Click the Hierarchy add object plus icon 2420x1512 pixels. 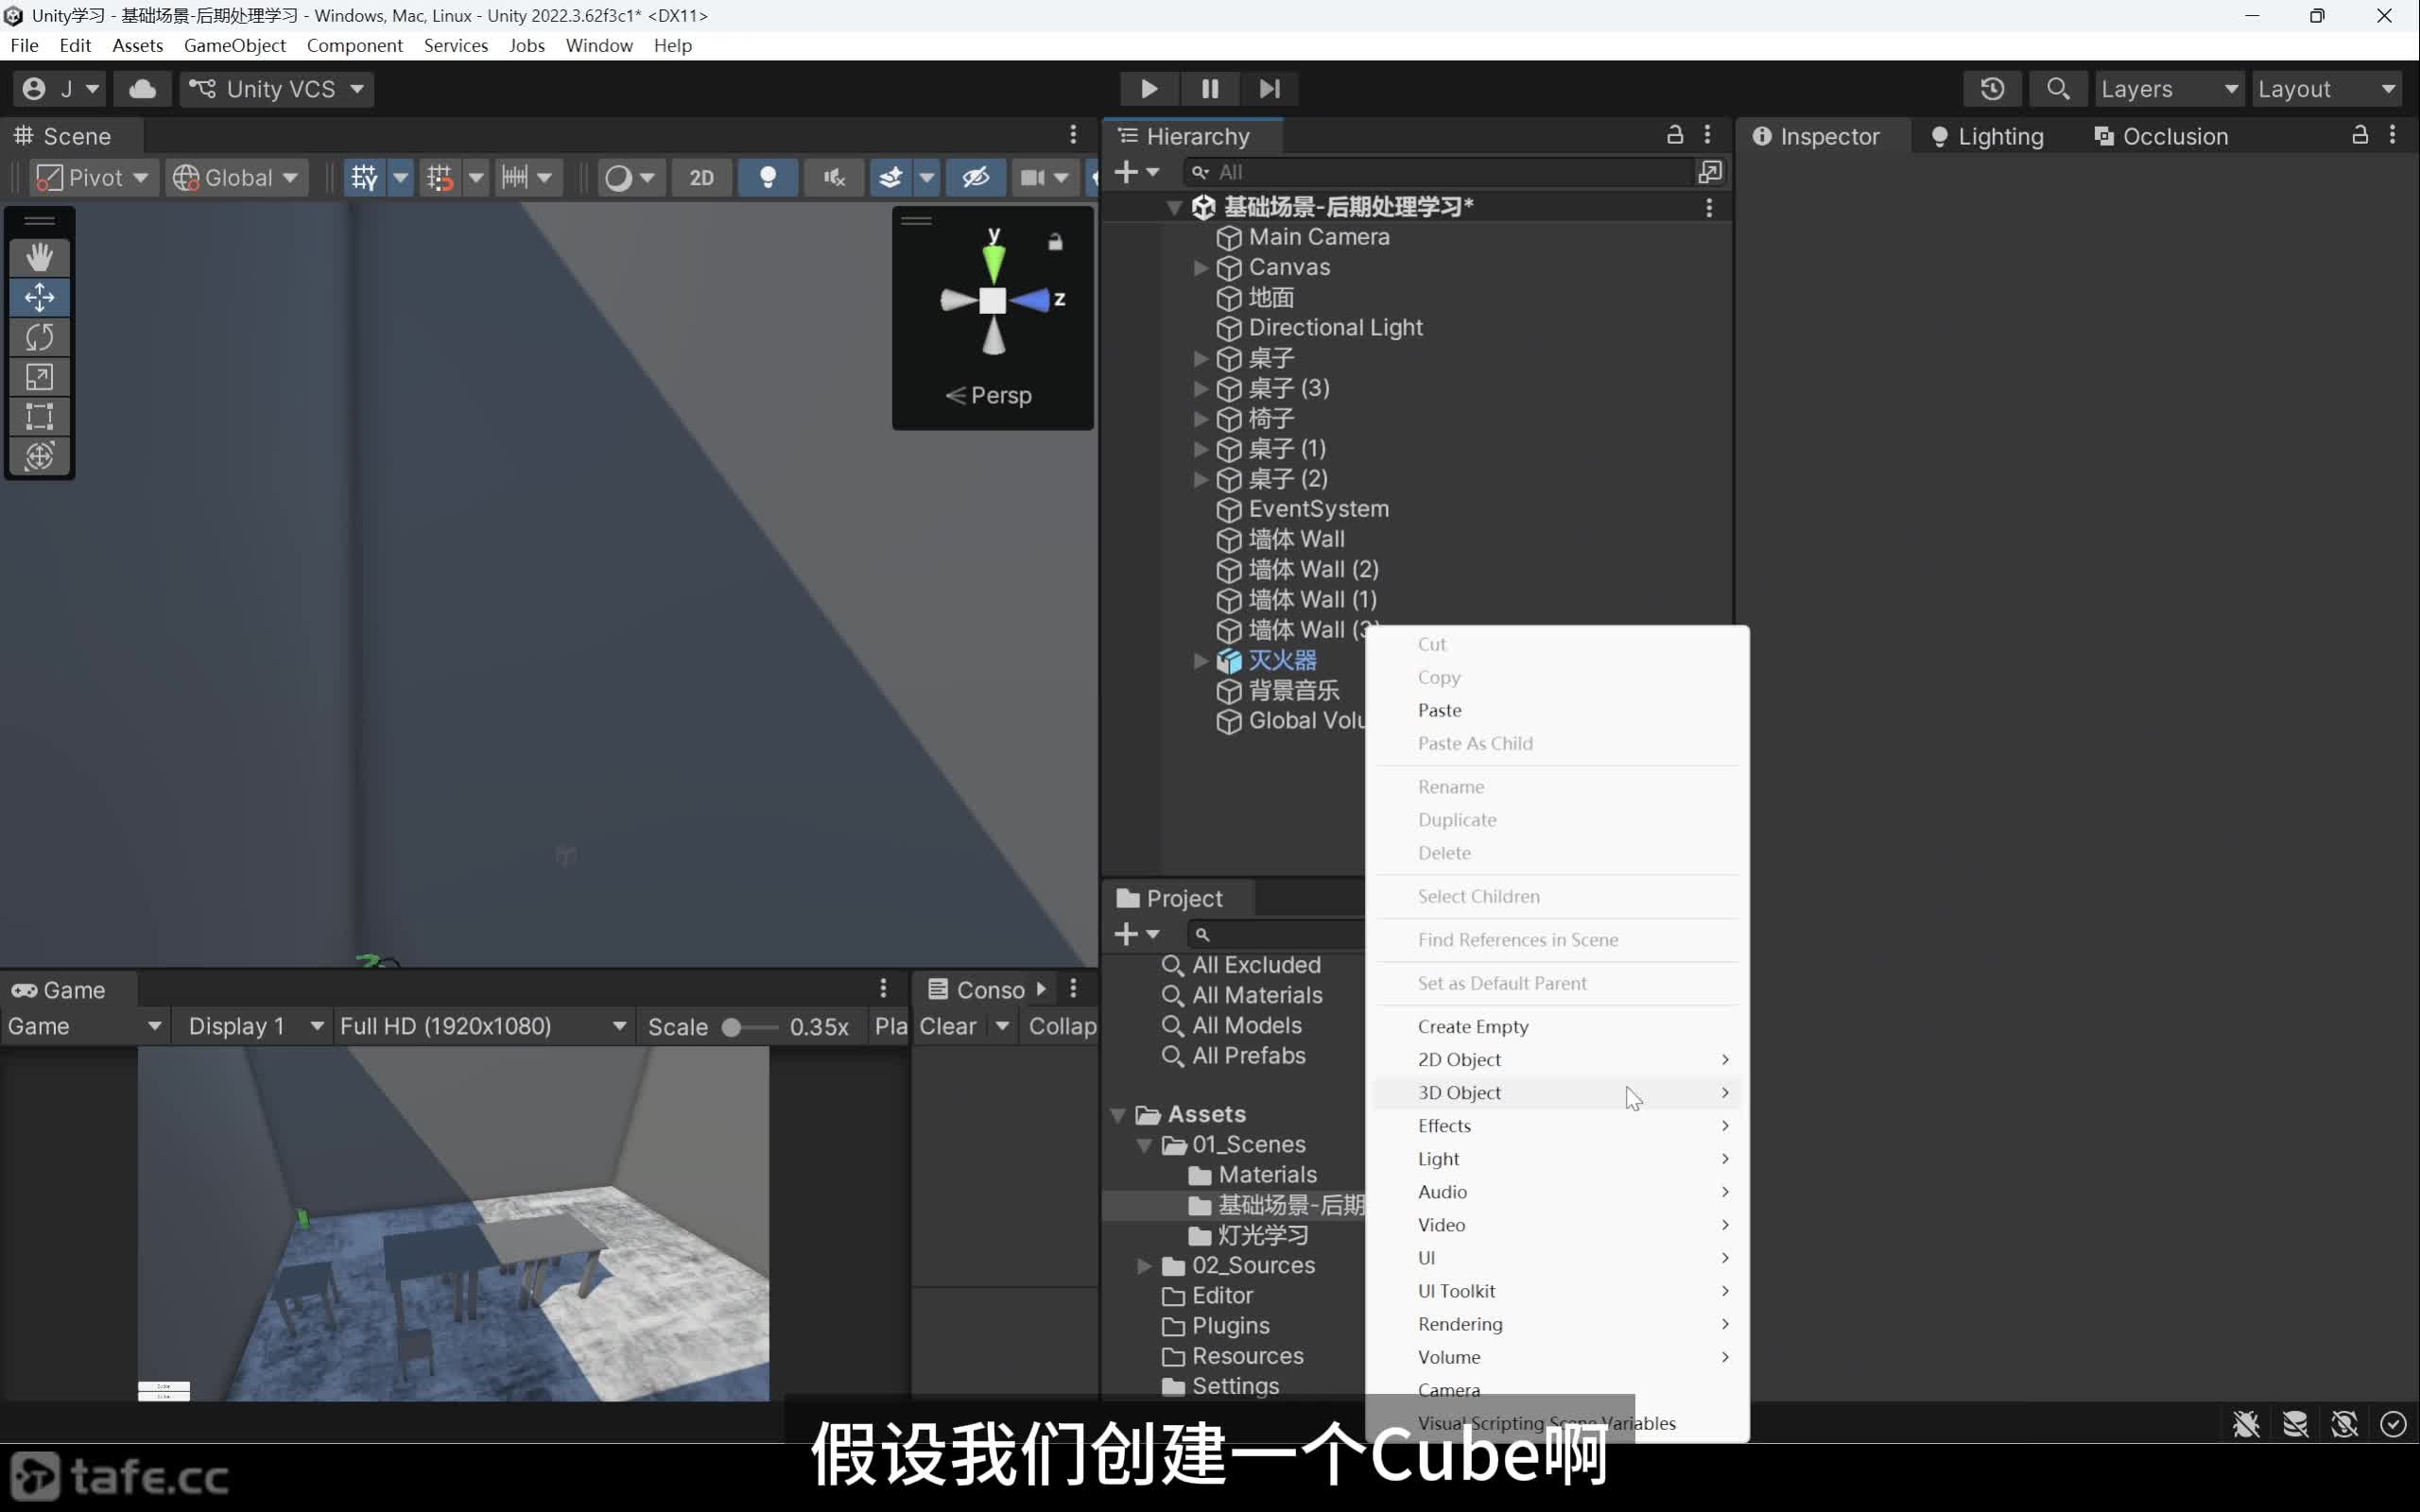pyautogui.click(x=1126, y=172)
